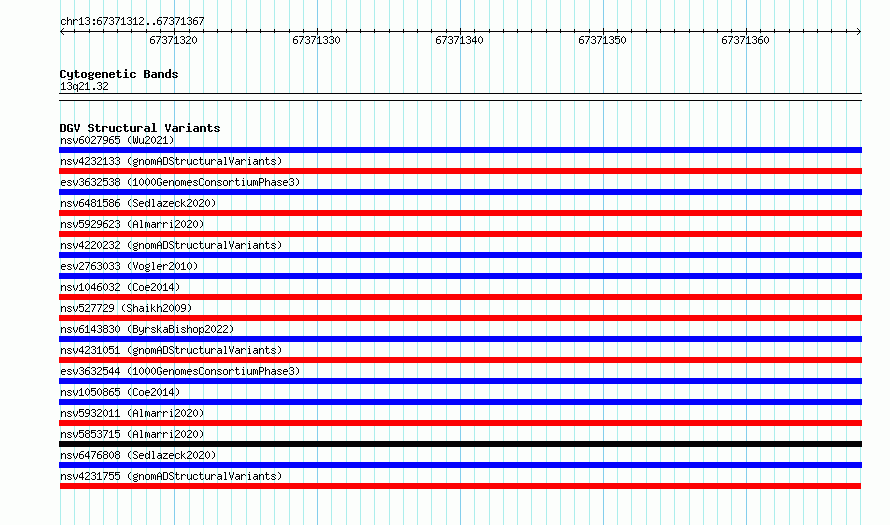Select the nsv5932011 Almarri2020 red bar
Viewport: 890px width, 525px height.
tap(460, 423)
